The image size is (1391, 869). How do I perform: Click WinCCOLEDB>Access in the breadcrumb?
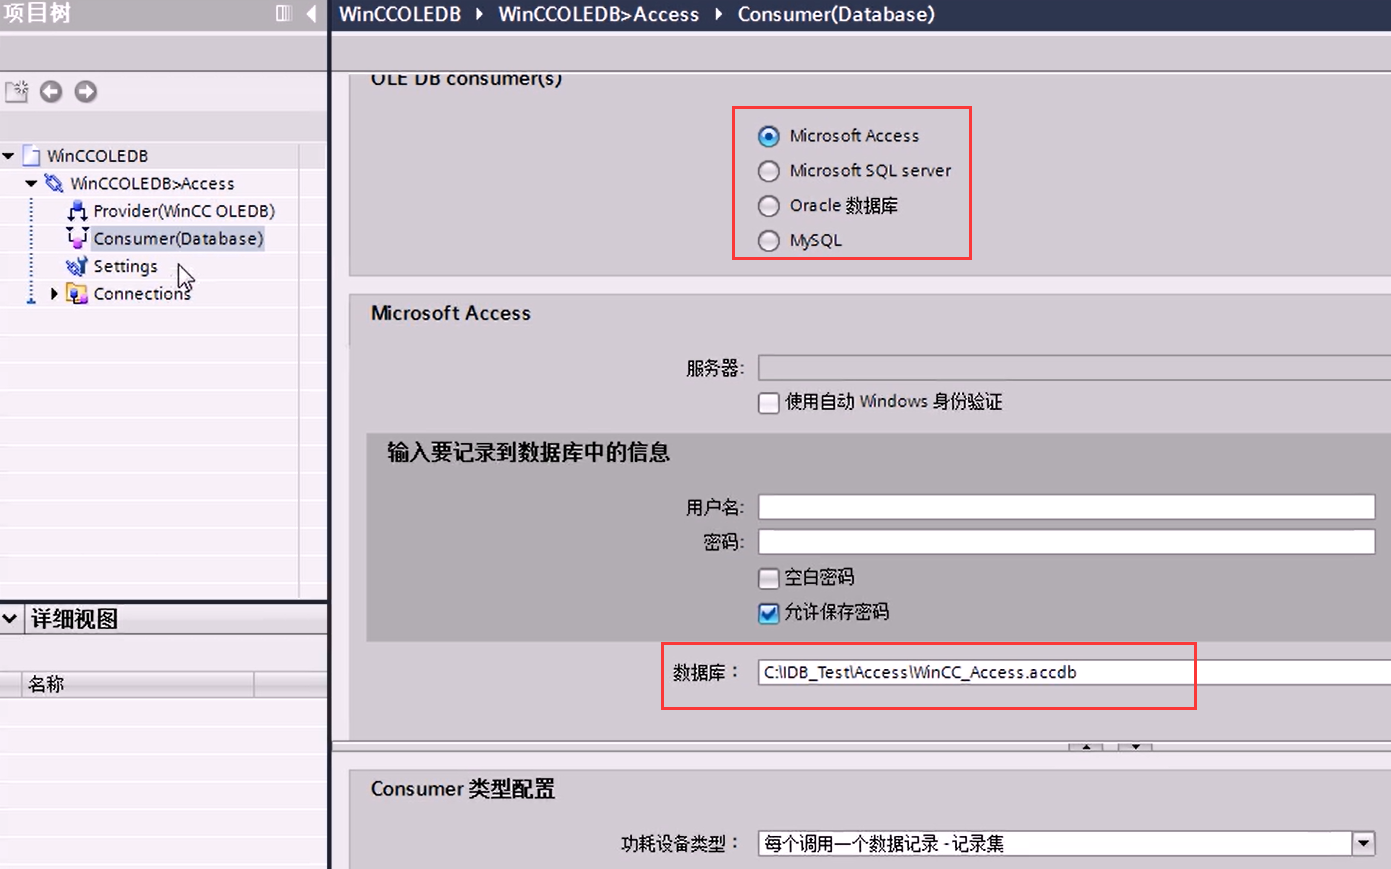coord(599,14)
